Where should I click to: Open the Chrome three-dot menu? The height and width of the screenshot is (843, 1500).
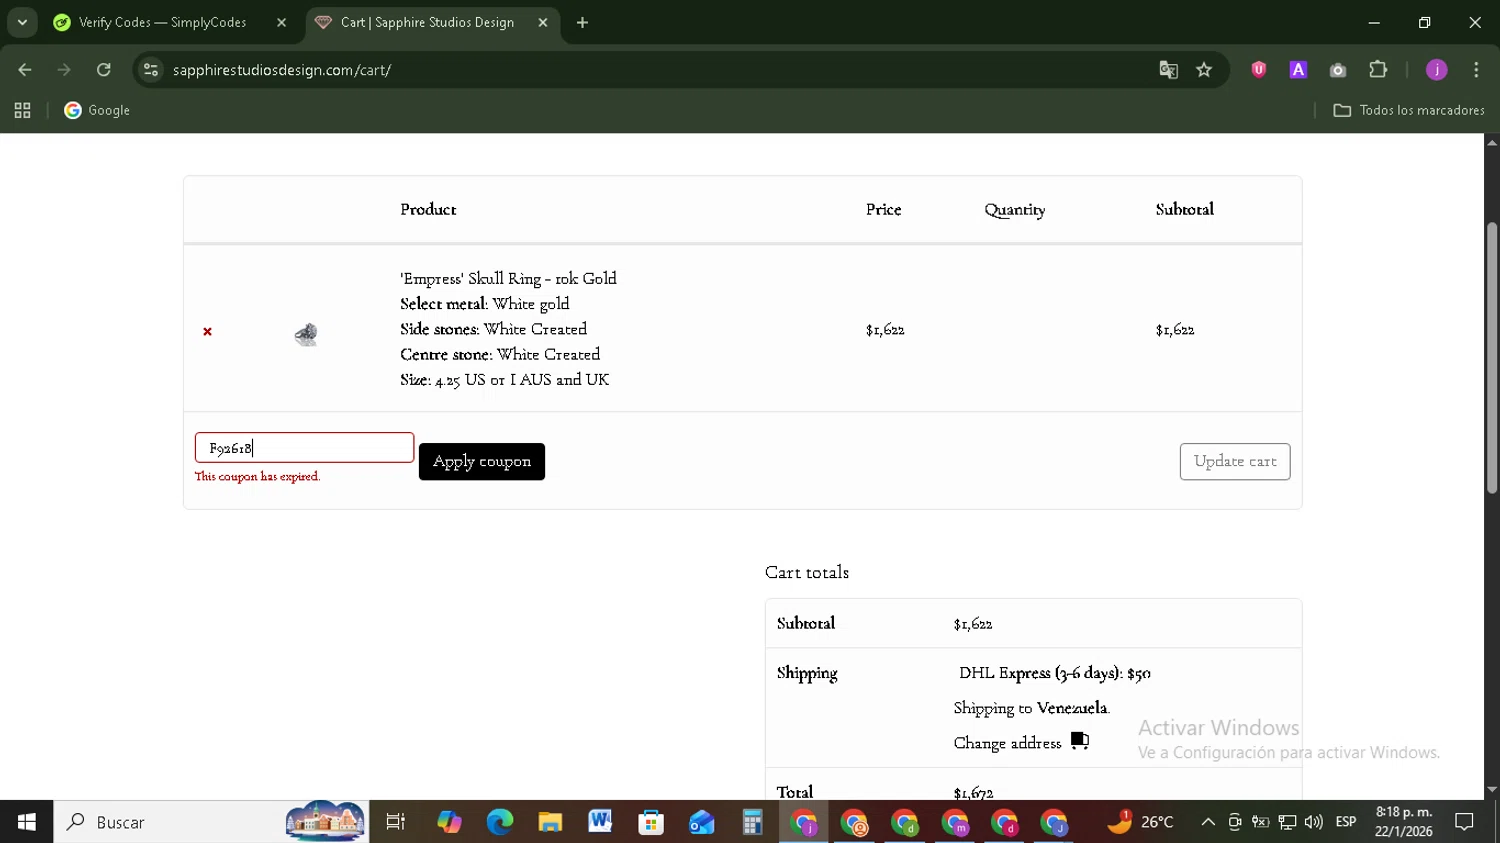coord(1476,70)
